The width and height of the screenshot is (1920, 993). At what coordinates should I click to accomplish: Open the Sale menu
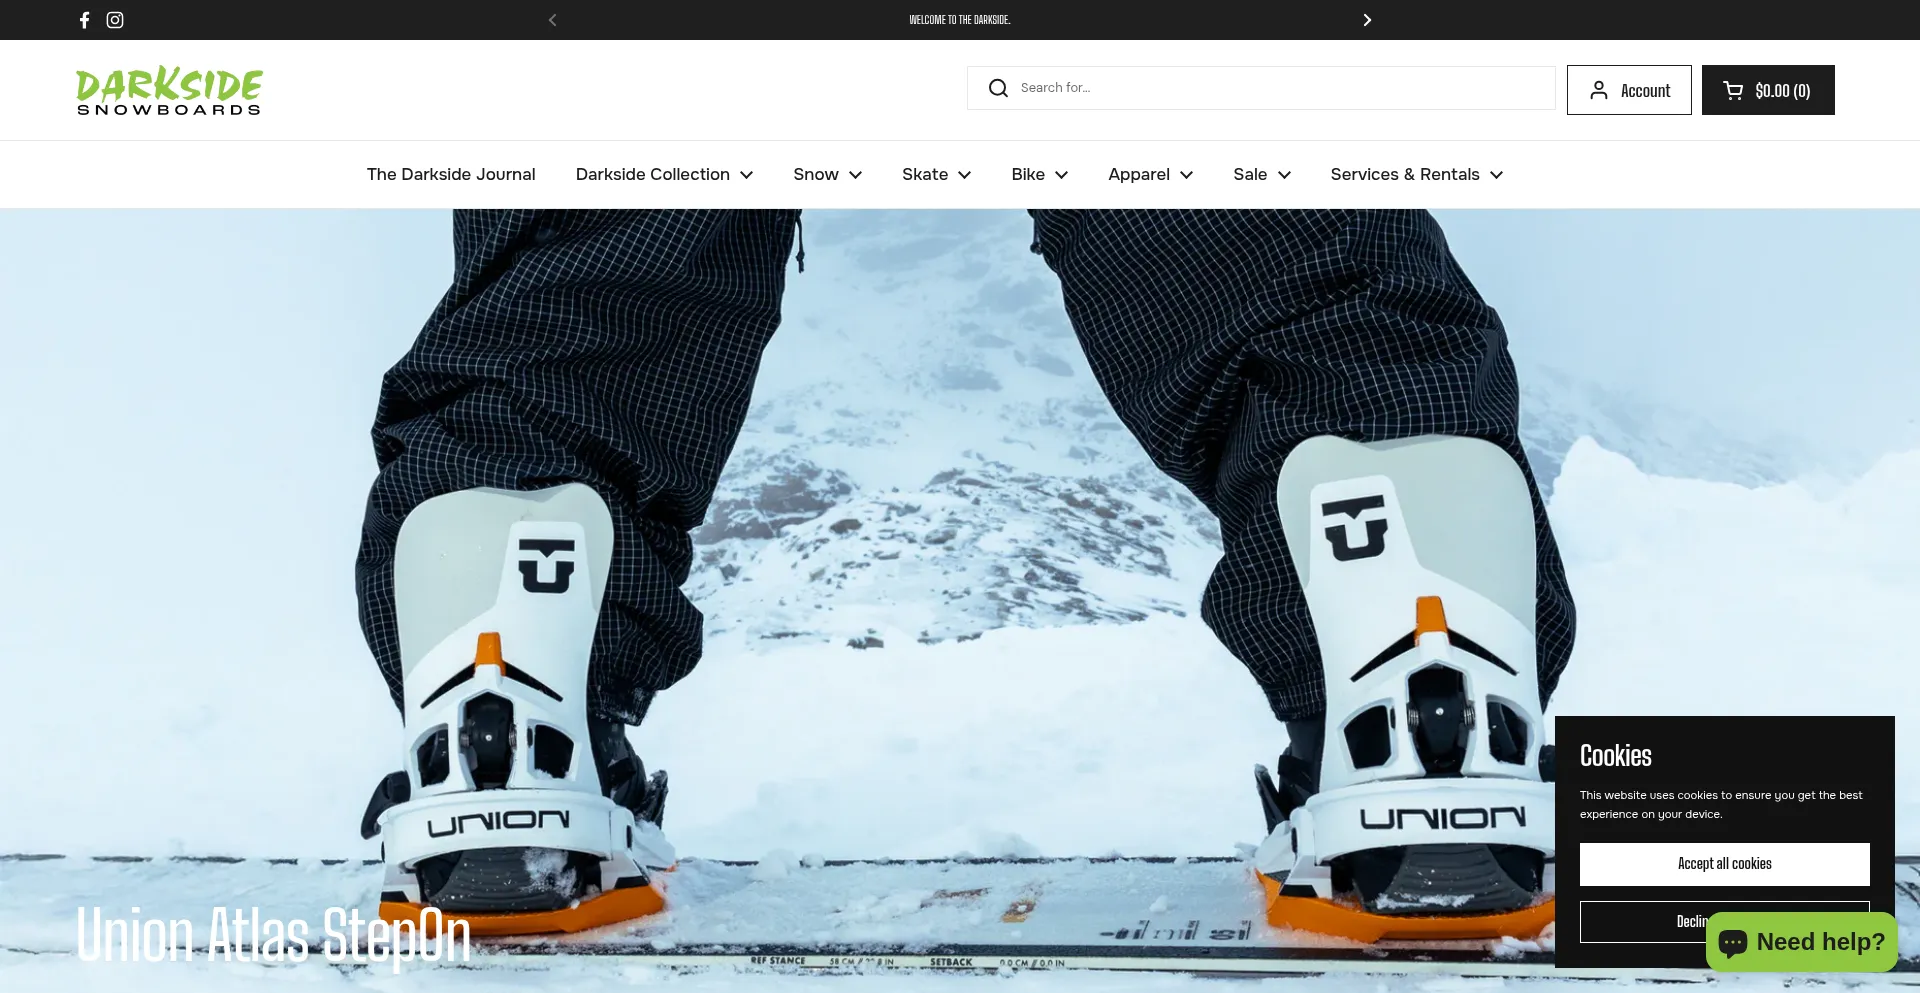point(1261,174)
